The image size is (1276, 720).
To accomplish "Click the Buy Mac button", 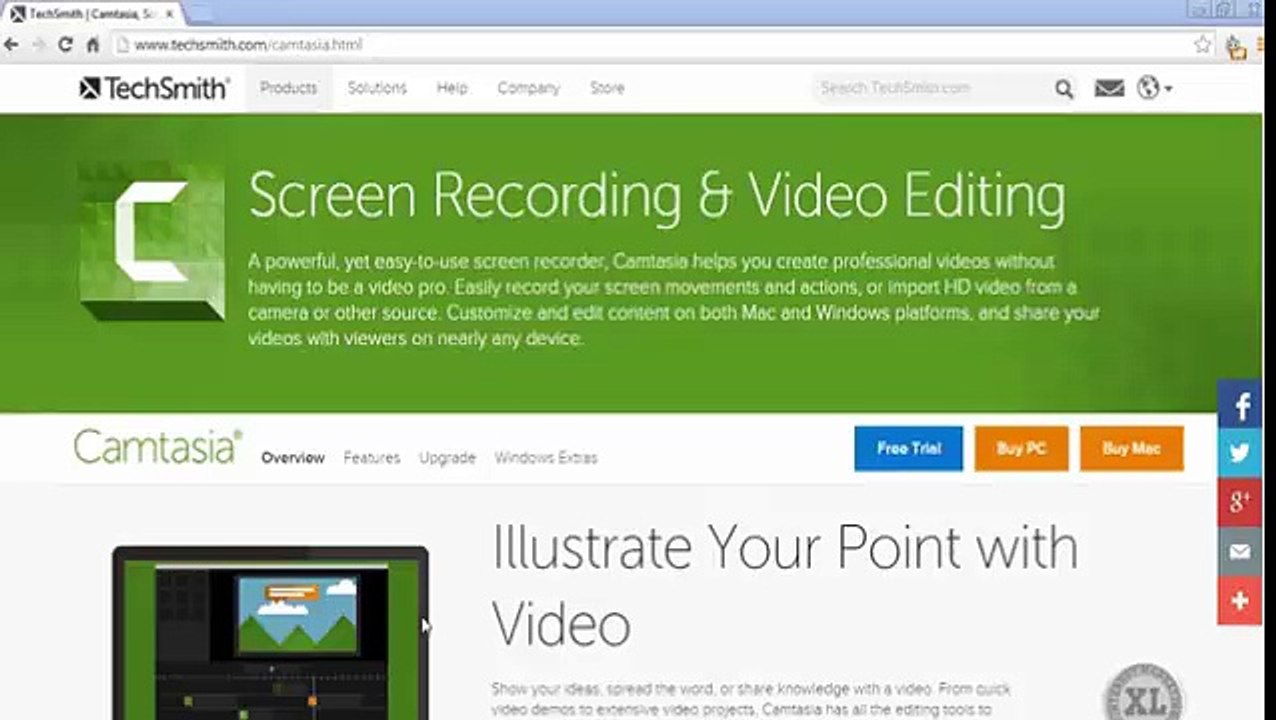I will click(1131, 449).
